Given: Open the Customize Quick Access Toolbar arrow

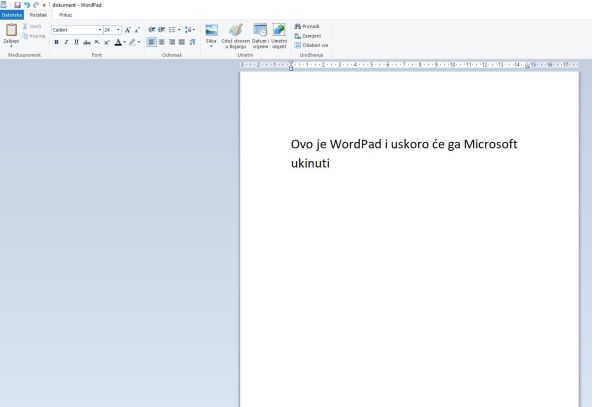Looking at the screenshot, I should [44, 5].
